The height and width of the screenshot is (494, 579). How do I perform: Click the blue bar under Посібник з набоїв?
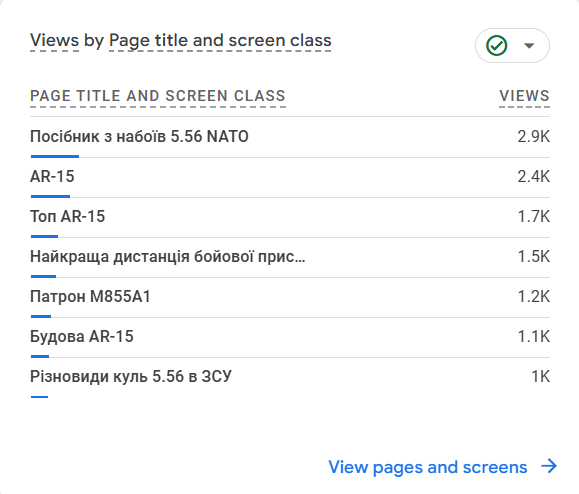(55, 156)
